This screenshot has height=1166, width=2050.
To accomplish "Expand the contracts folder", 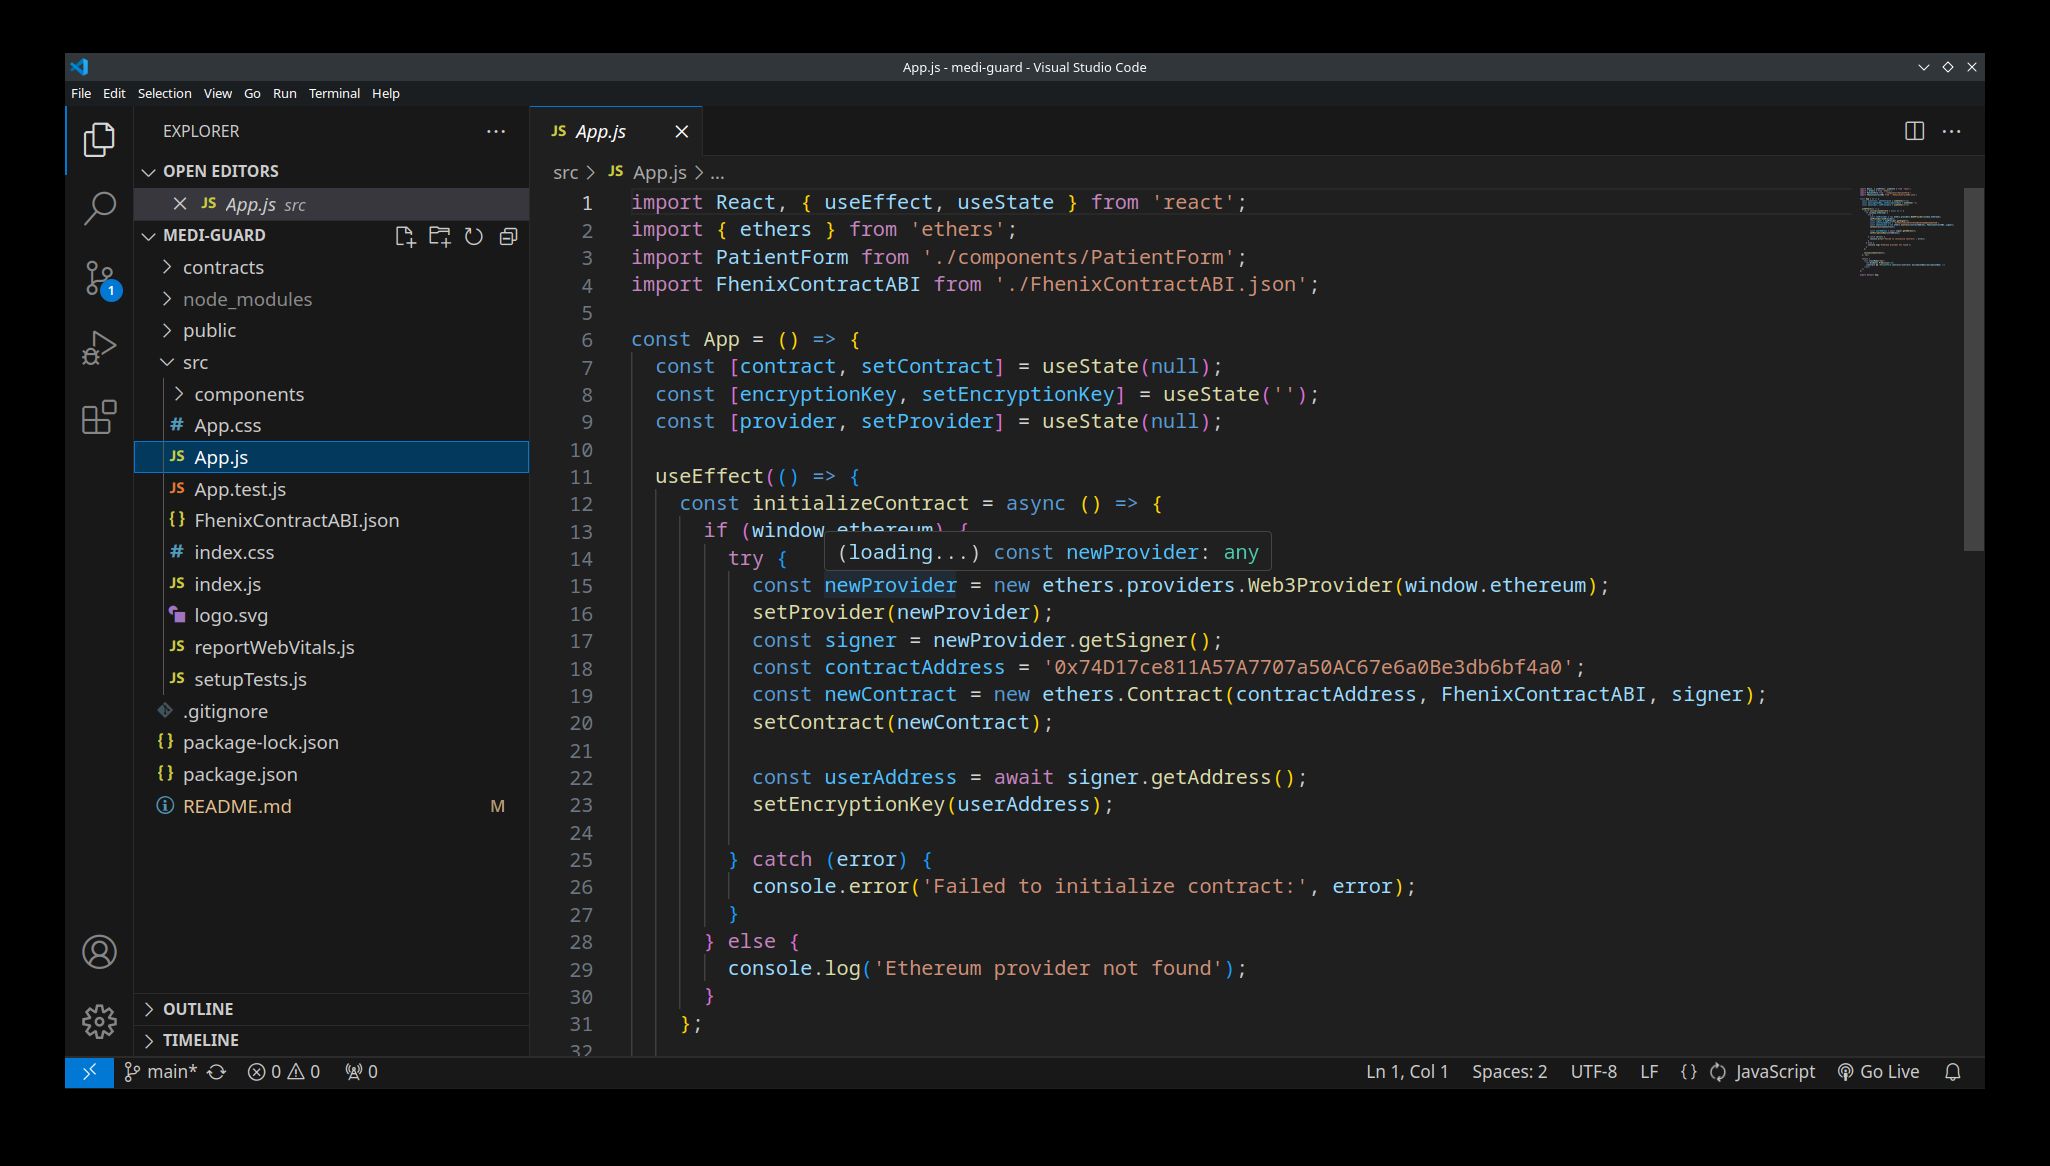I will tap(331, 267).
